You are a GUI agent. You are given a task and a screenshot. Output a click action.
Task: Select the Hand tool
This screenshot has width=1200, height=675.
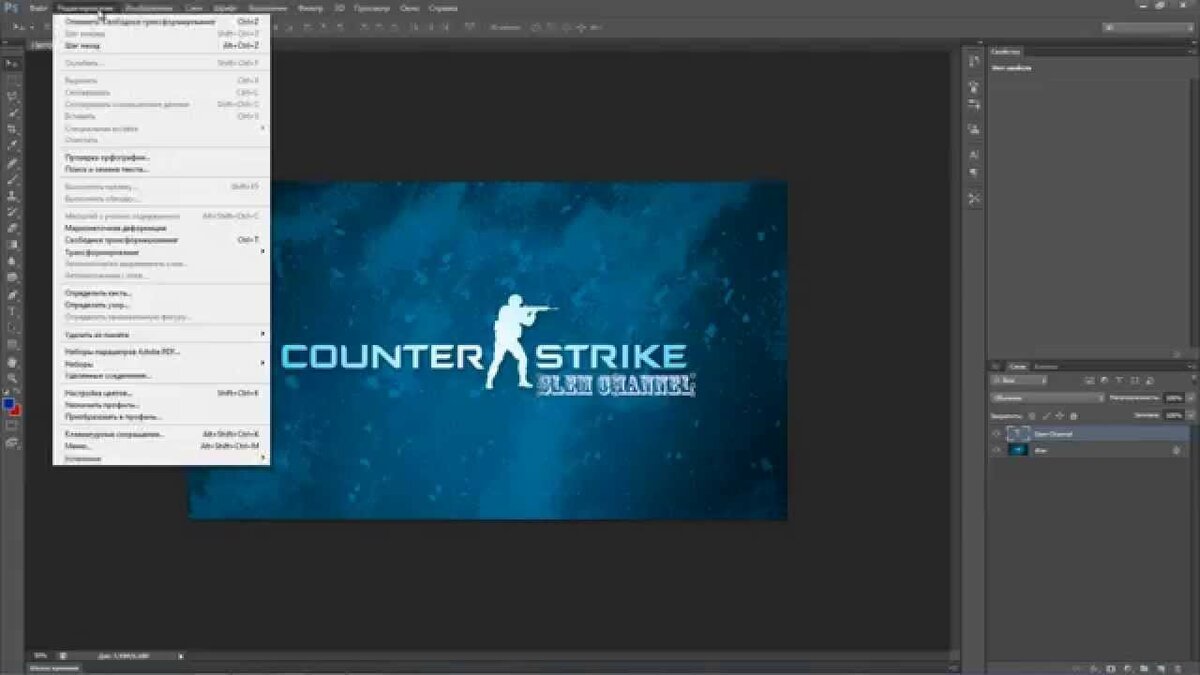(x=13, y=362)
